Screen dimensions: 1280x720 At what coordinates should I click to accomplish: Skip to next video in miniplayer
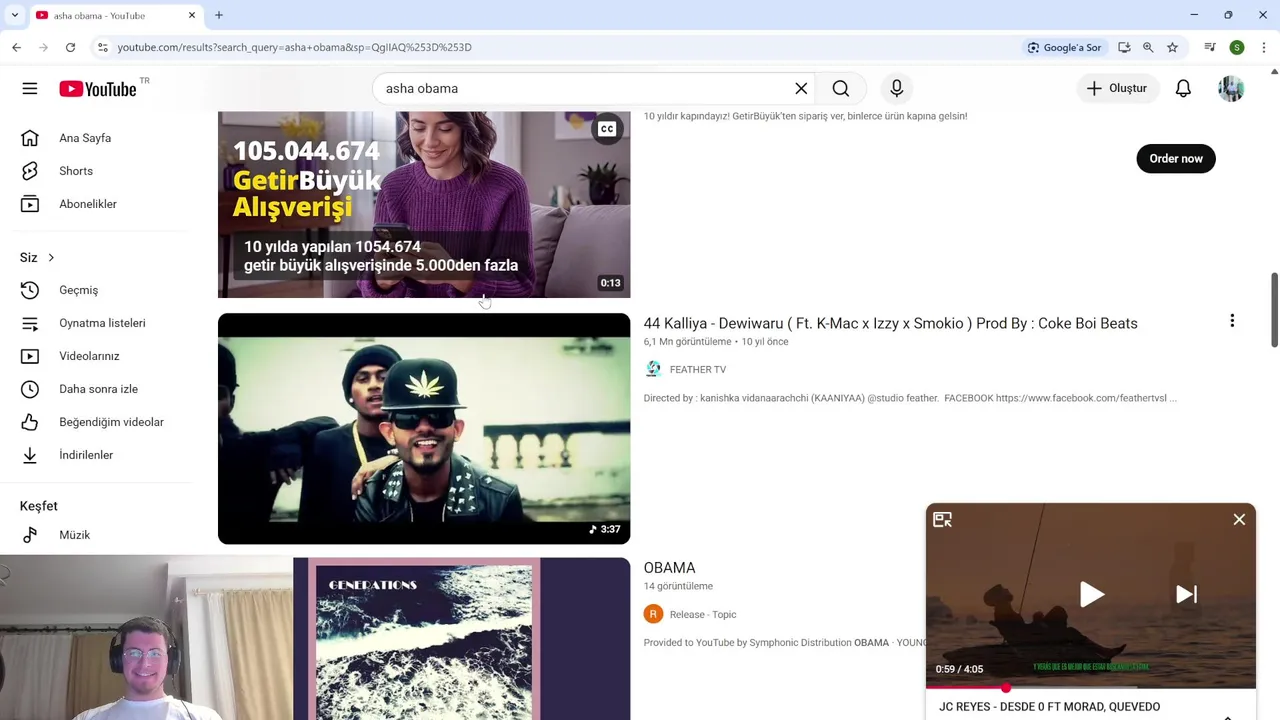[1186, 595]
